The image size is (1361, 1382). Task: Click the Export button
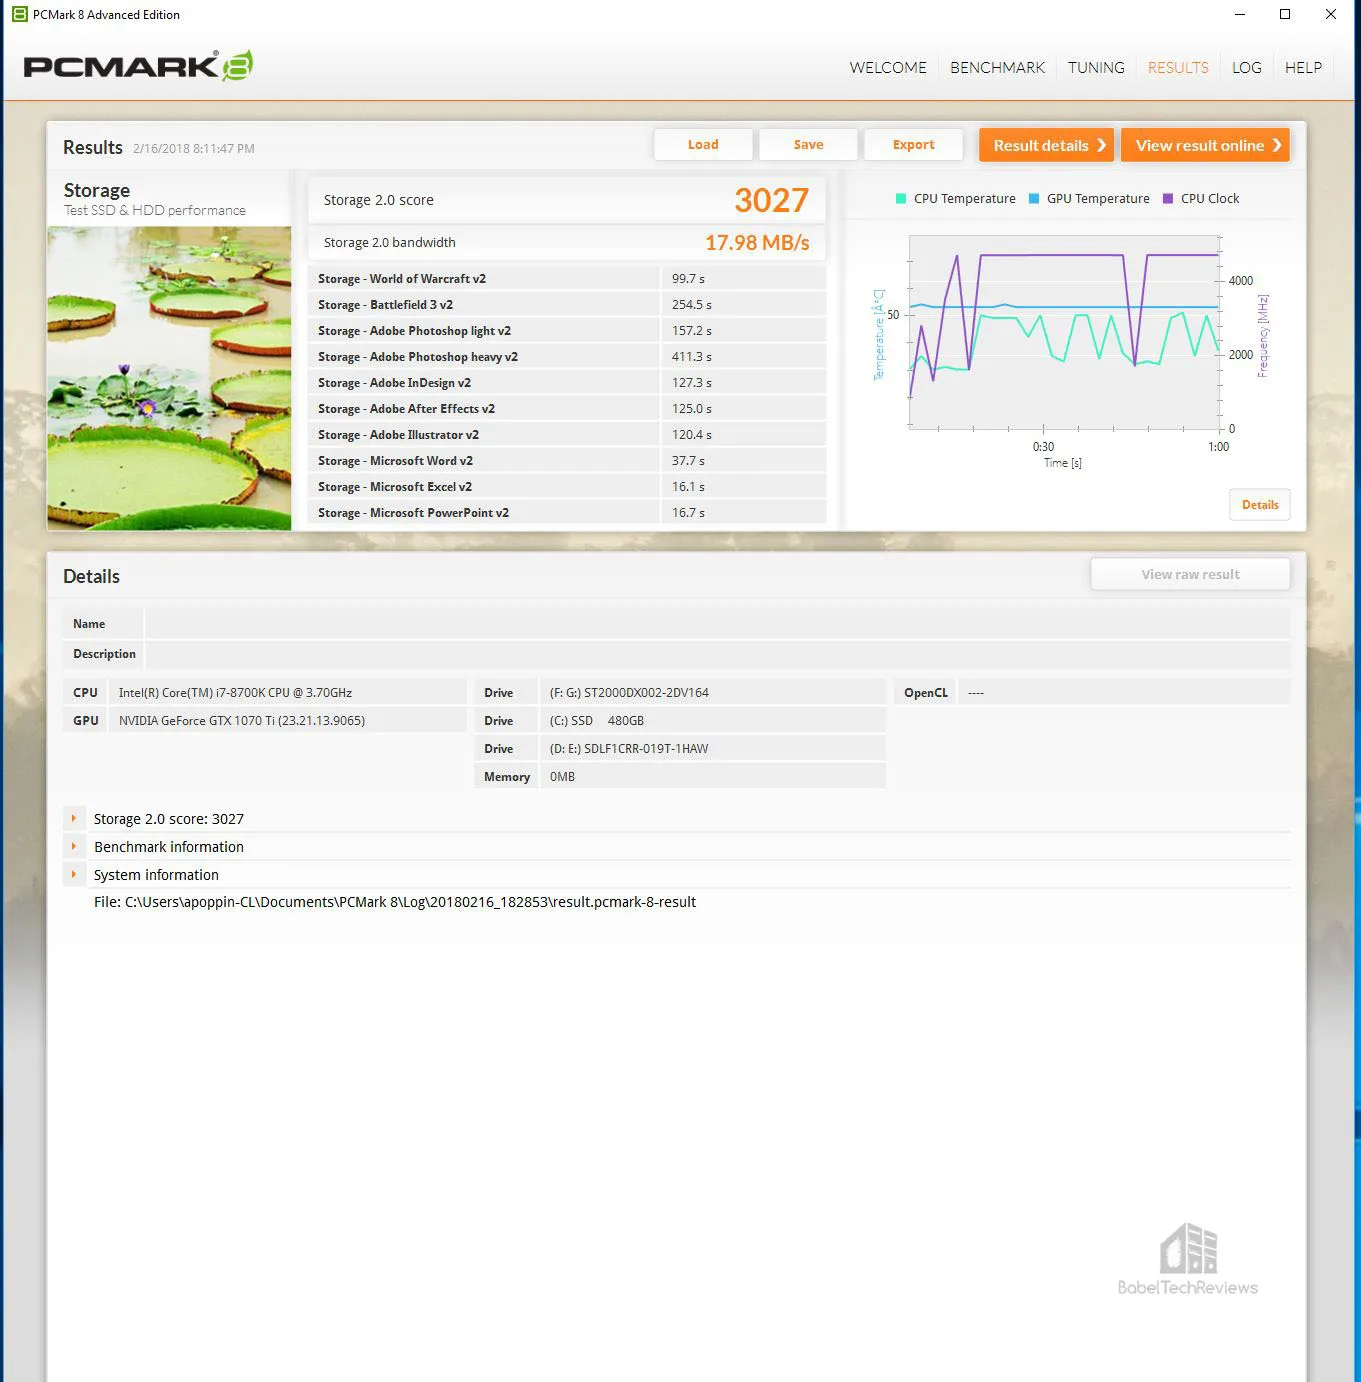pos(913,145)
